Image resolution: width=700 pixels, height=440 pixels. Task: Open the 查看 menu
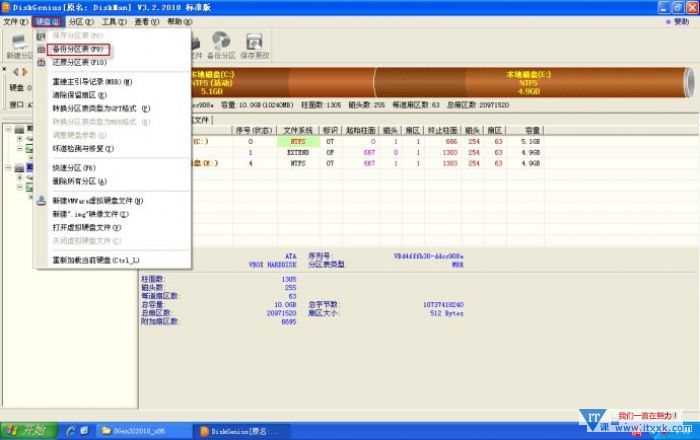click(x=147, y=21)
